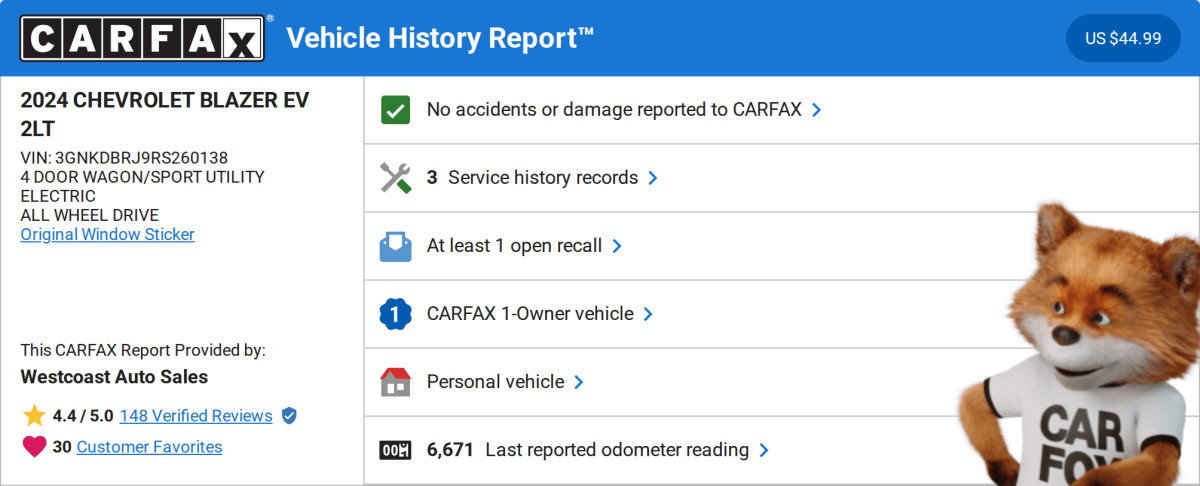Open the Original Window Sticker link

[108, 234]
